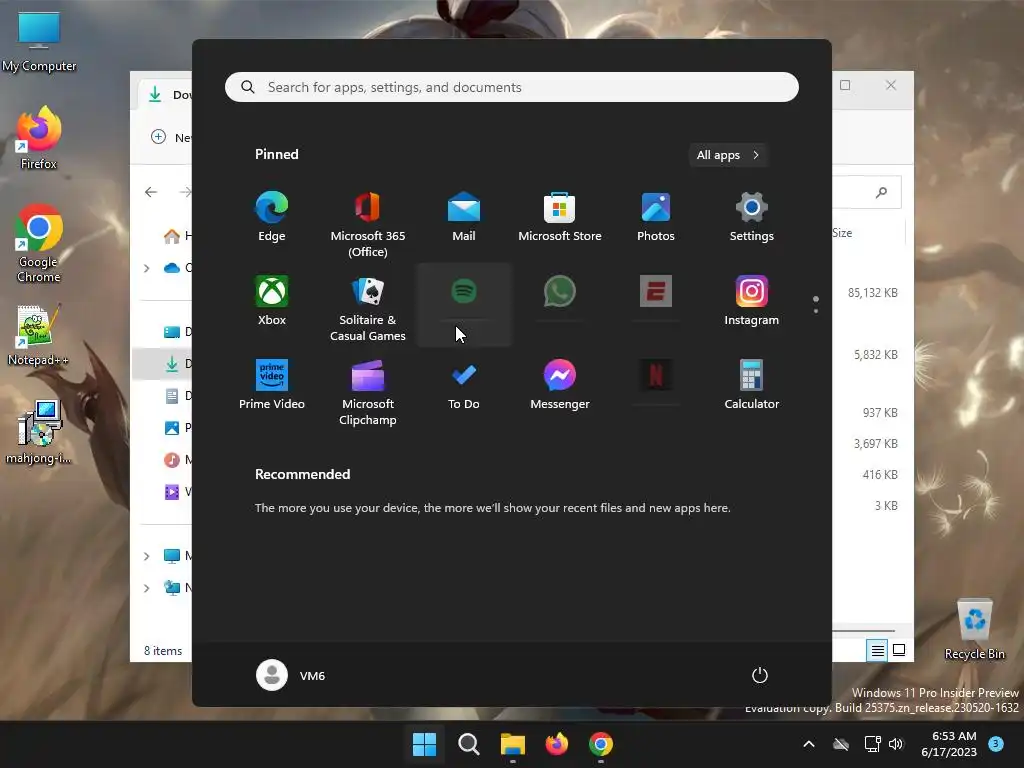The image size is (1024, 768).
Task: Open File Explorer from the taskbar
Action: coord(513,744)
